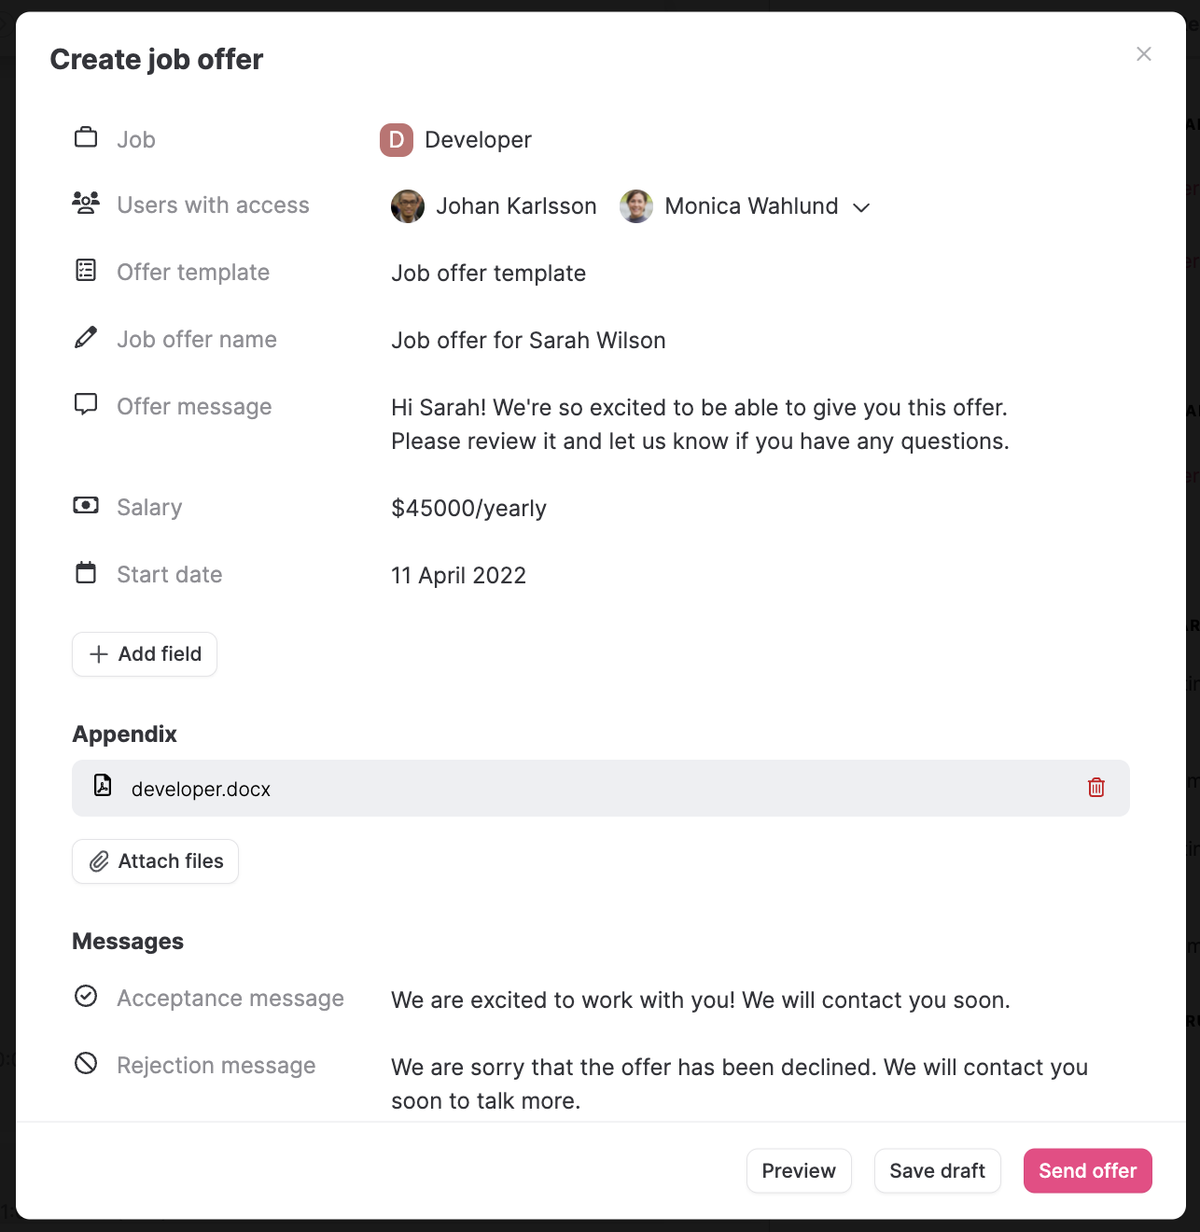Edit the Job offer for Sarah Wilson name field
Screen dimensions: 1200x1232
[x=528, y=340]
